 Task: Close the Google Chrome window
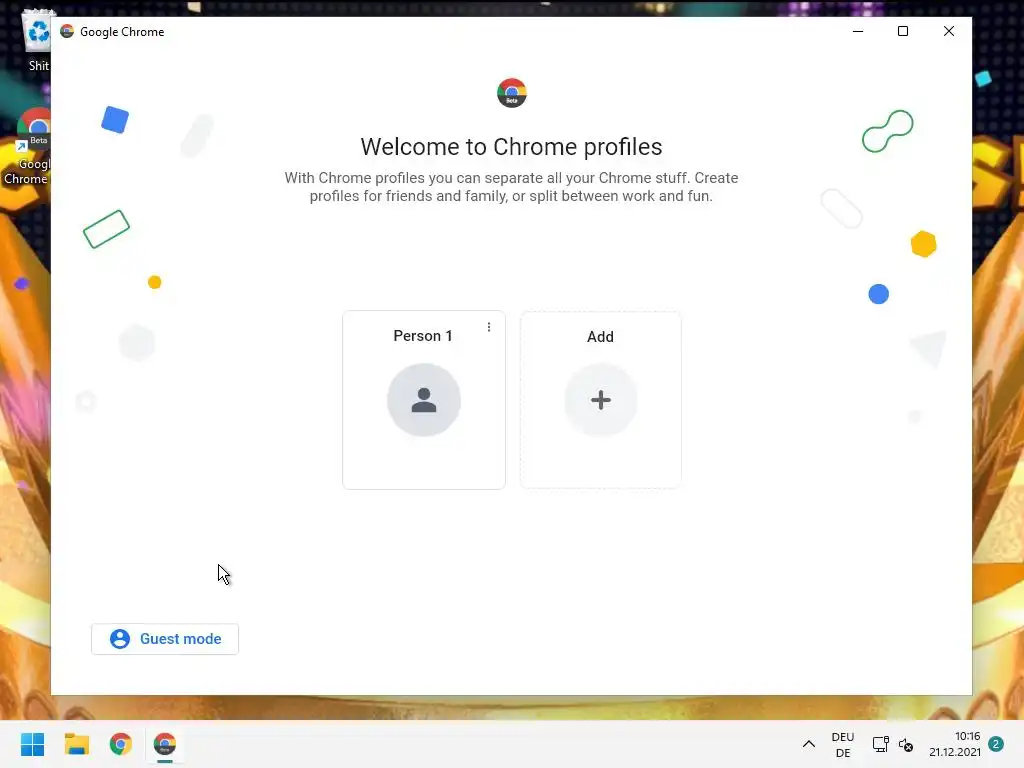click(x=949, y=31)
